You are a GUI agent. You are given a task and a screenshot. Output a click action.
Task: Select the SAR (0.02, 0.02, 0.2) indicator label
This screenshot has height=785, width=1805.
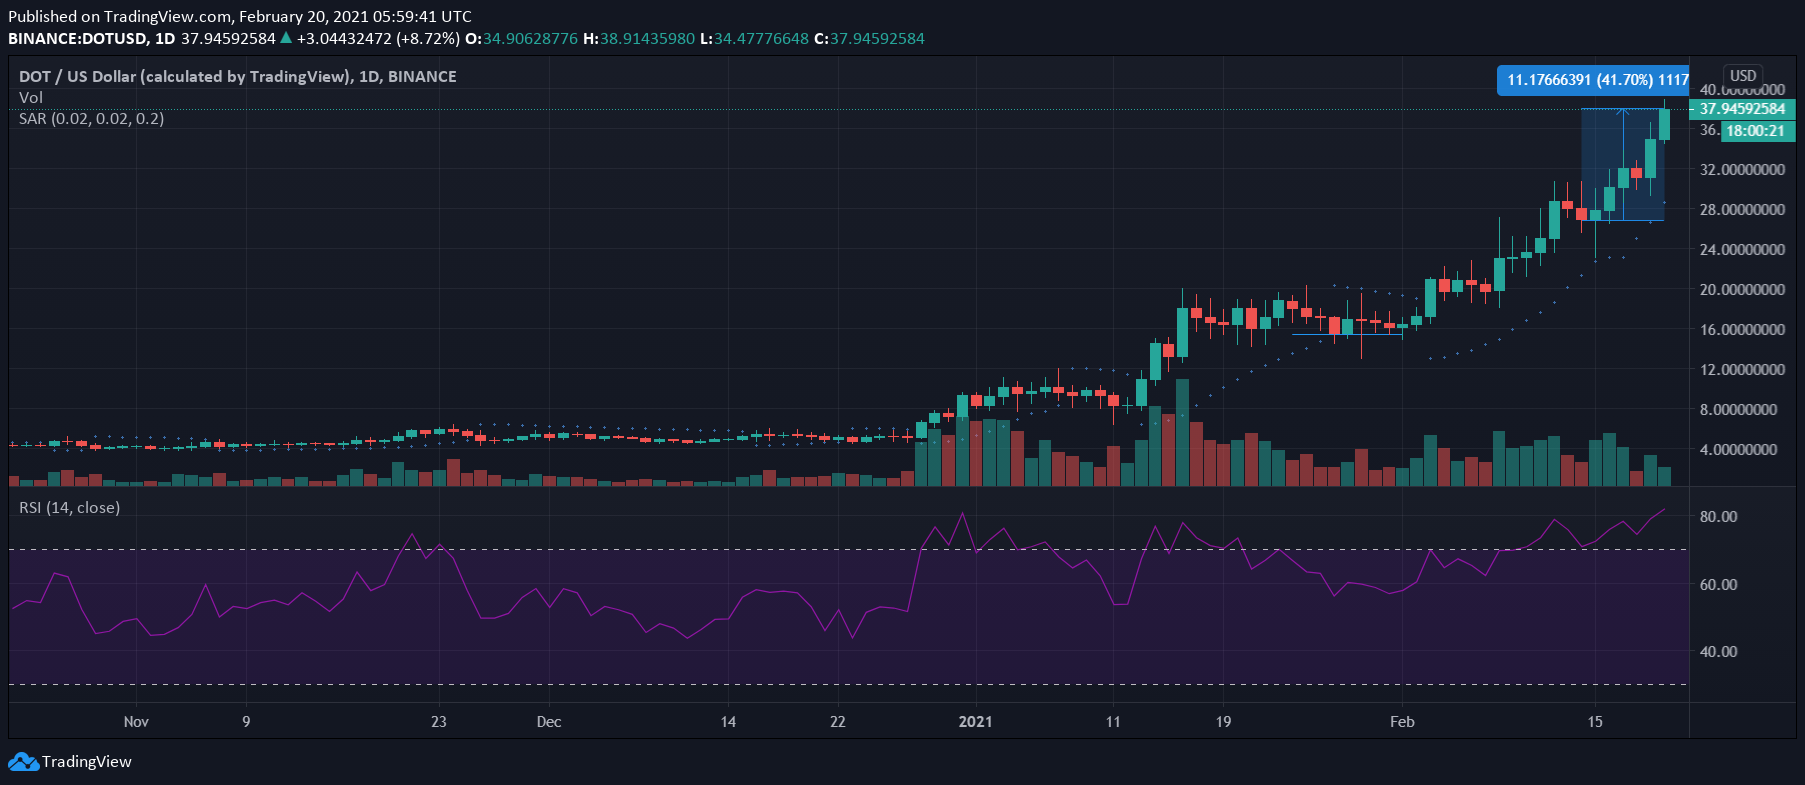coord(91,119)
